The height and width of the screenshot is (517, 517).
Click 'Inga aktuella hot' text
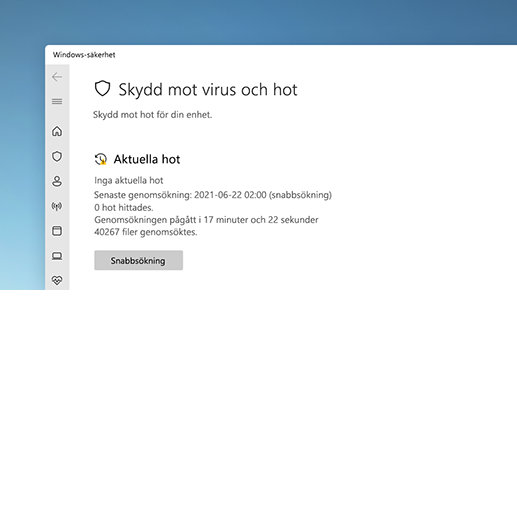click(129, 180)
